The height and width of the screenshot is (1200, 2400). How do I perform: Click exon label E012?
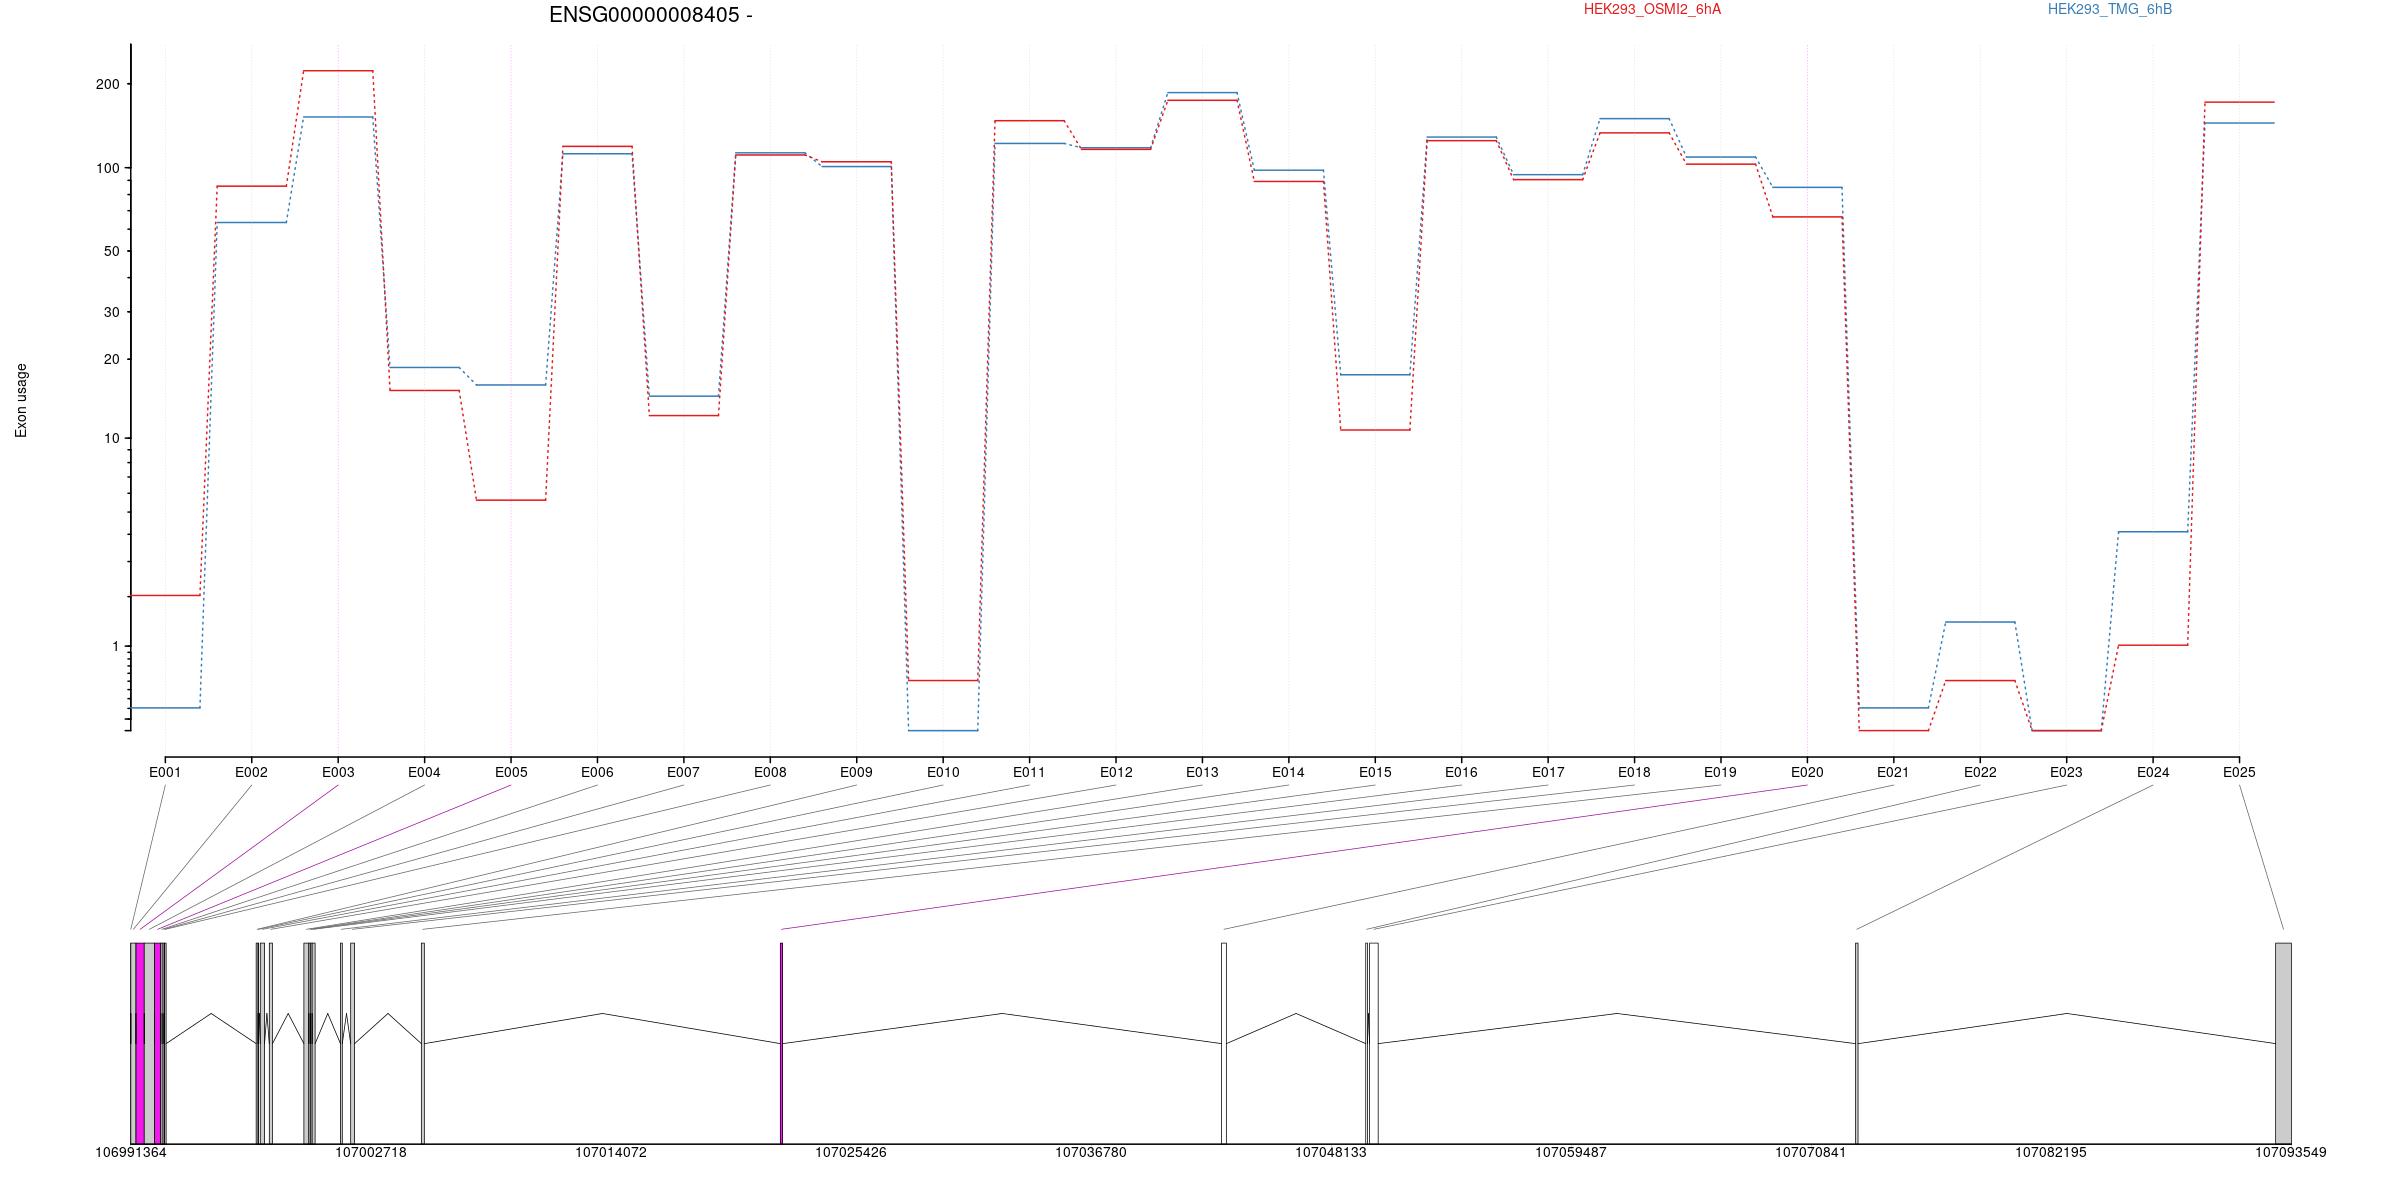(x=1116, y=772)
